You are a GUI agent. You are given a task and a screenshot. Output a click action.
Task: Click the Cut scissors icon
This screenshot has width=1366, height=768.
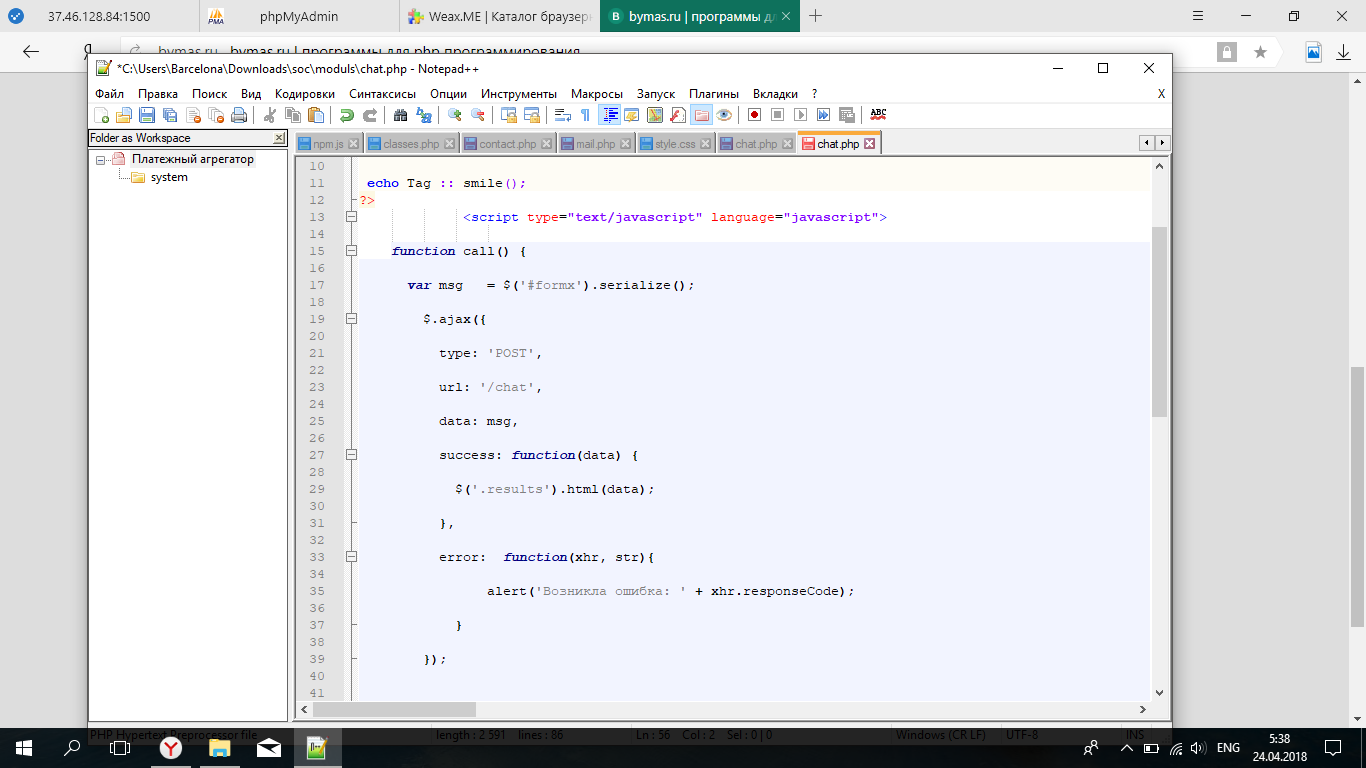(x=269, y=115)
